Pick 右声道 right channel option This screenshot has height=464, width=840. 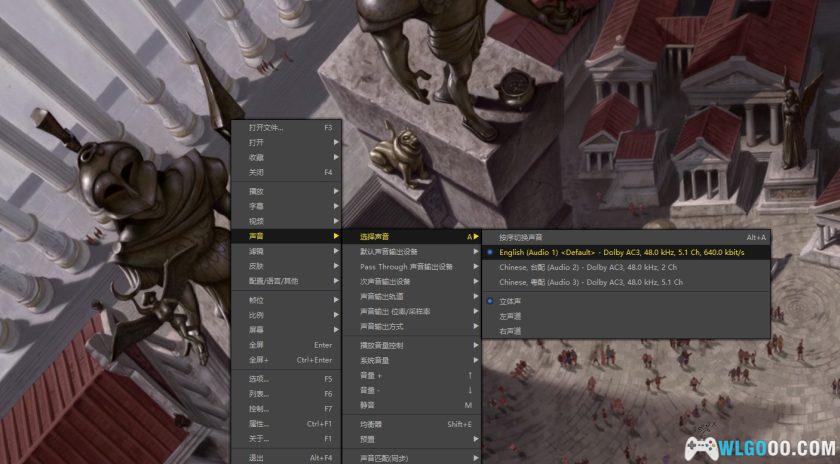tap(513, 330)
